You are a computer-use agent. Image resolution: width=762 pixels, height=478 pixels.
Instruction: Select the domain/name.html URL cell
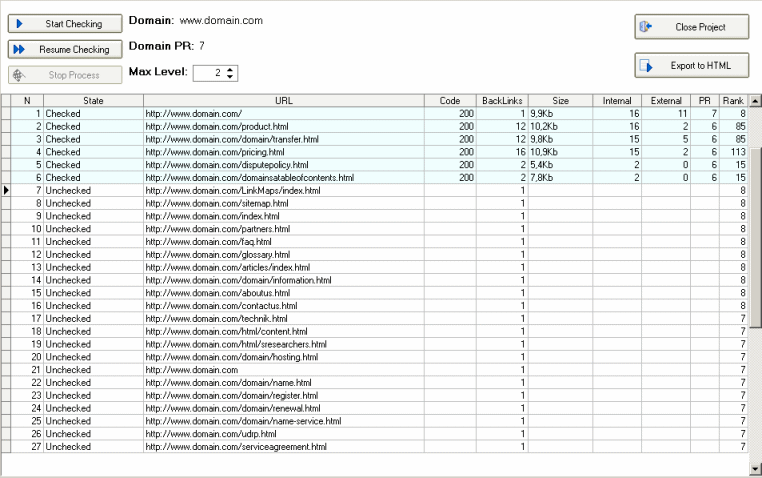(x=284, y=383)
